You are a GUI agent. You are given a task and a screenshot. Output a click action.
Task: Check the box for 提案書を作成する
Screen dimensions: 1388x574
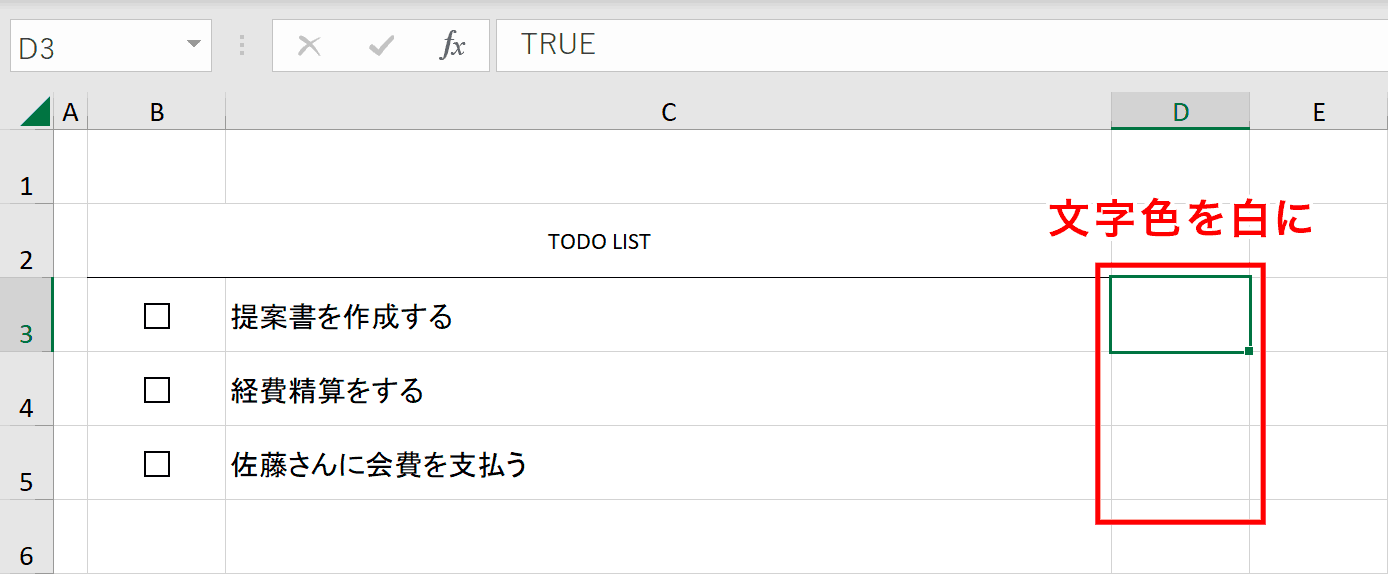tap(157, 316)
